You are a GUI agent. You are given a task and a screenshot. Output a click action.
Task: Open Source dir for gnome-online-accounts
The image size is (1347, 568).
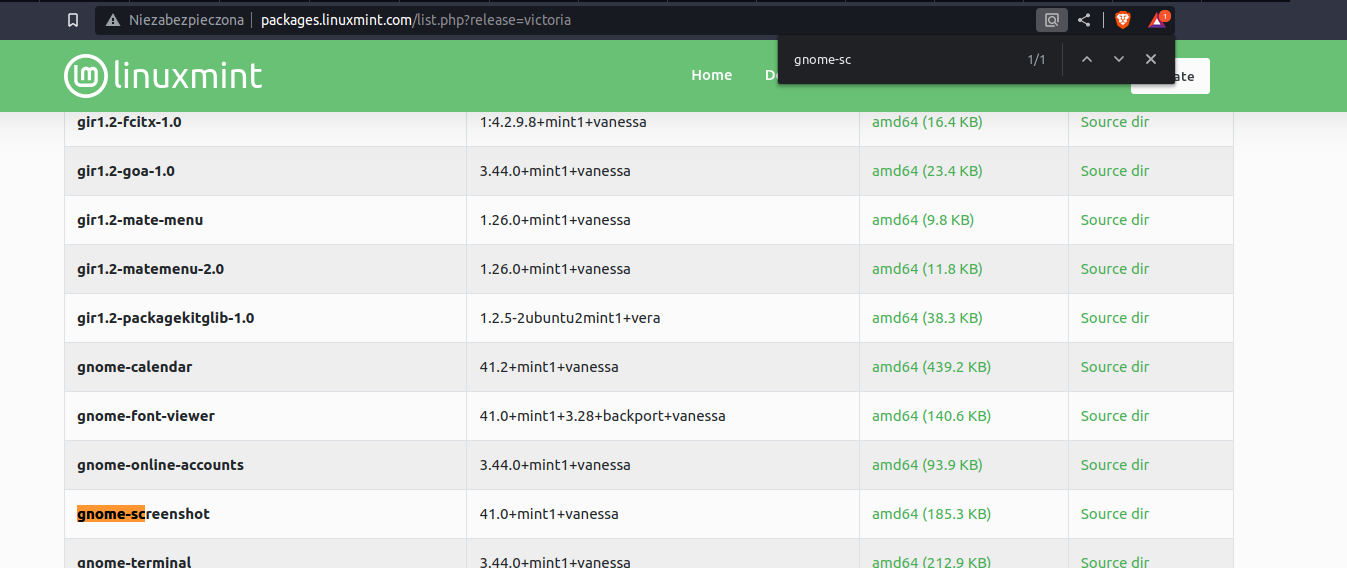[1115, 465]
